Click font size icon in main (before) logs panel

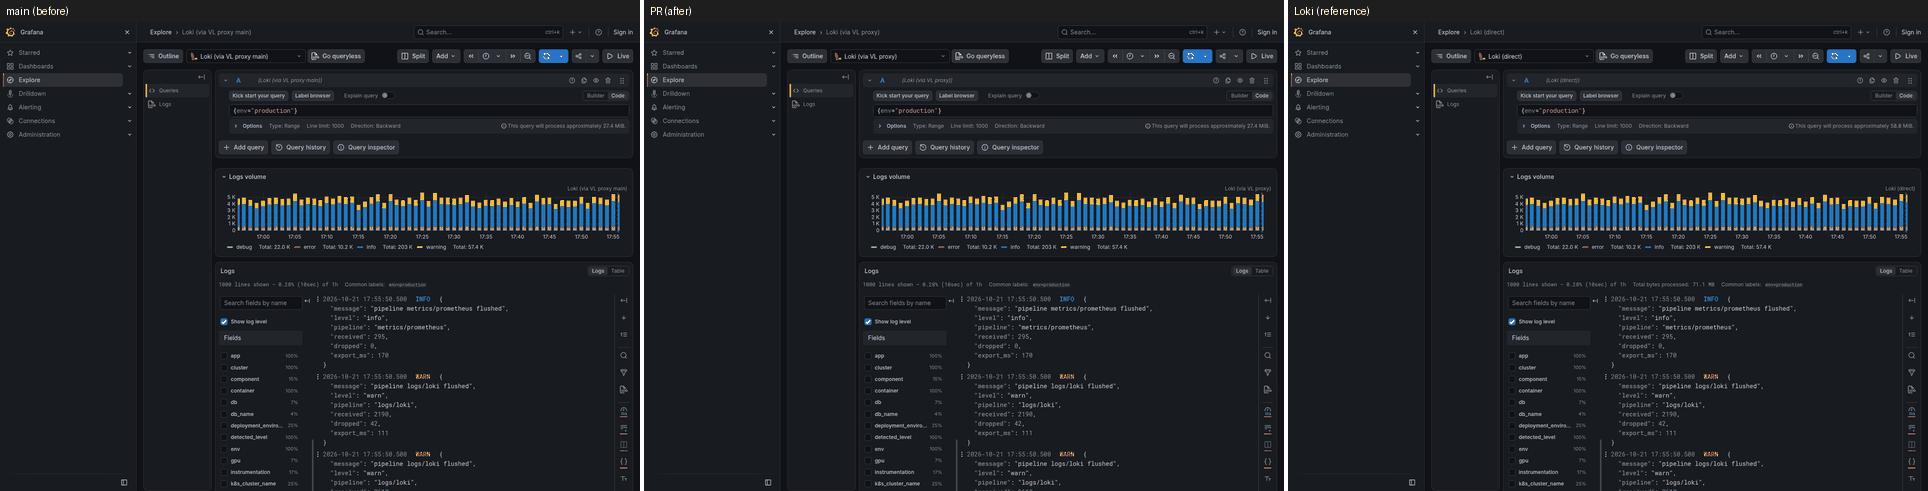pos(624,479)
